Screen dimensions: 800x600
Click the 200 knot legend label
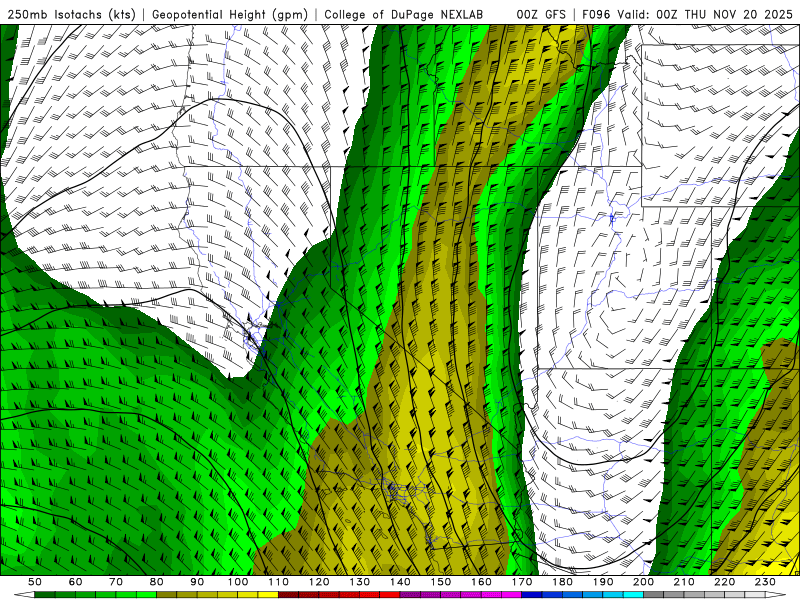point(643,582)
